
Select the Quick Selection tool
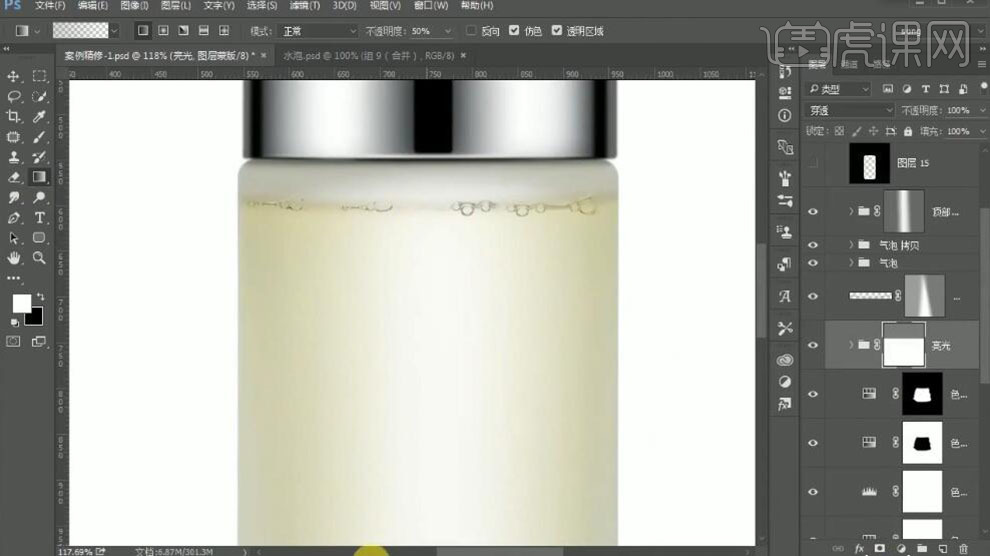coord(39,97)
